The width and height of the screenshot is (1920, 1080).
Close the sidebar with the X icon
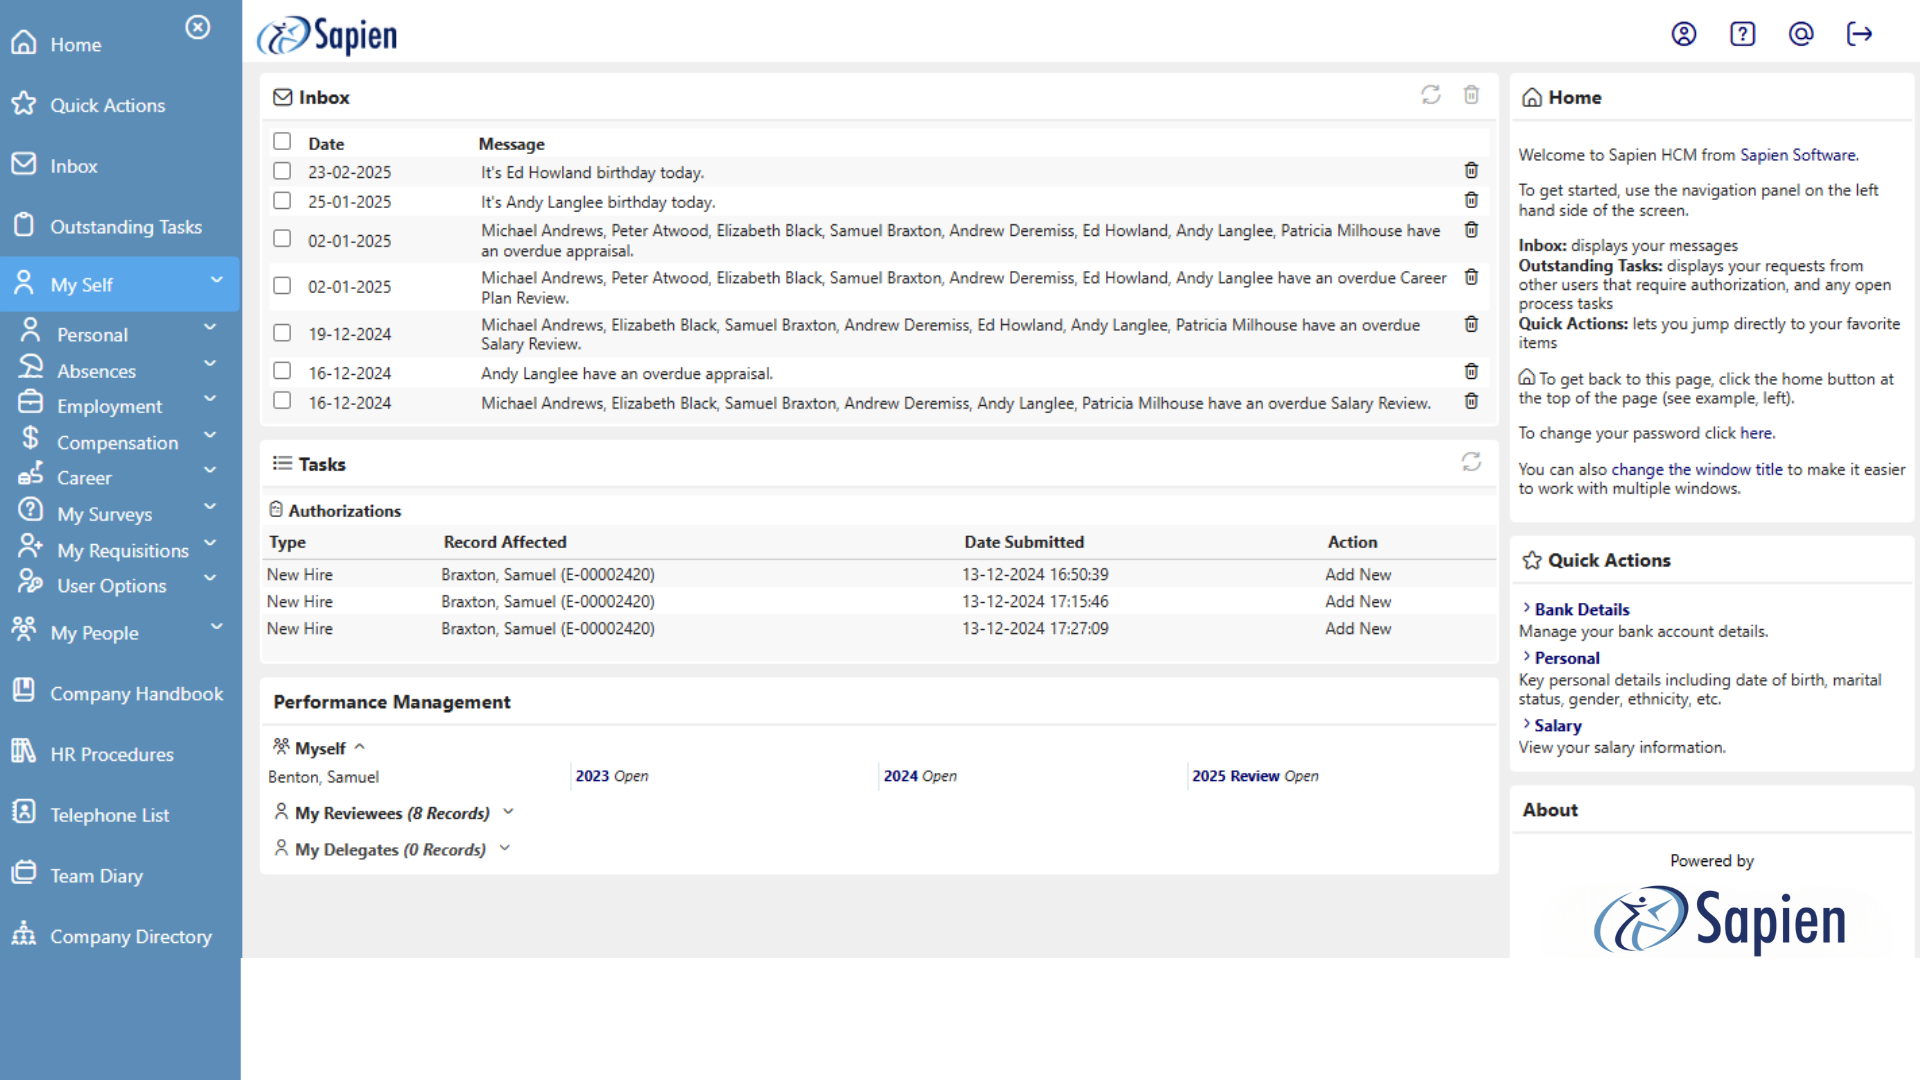point(198,27)
